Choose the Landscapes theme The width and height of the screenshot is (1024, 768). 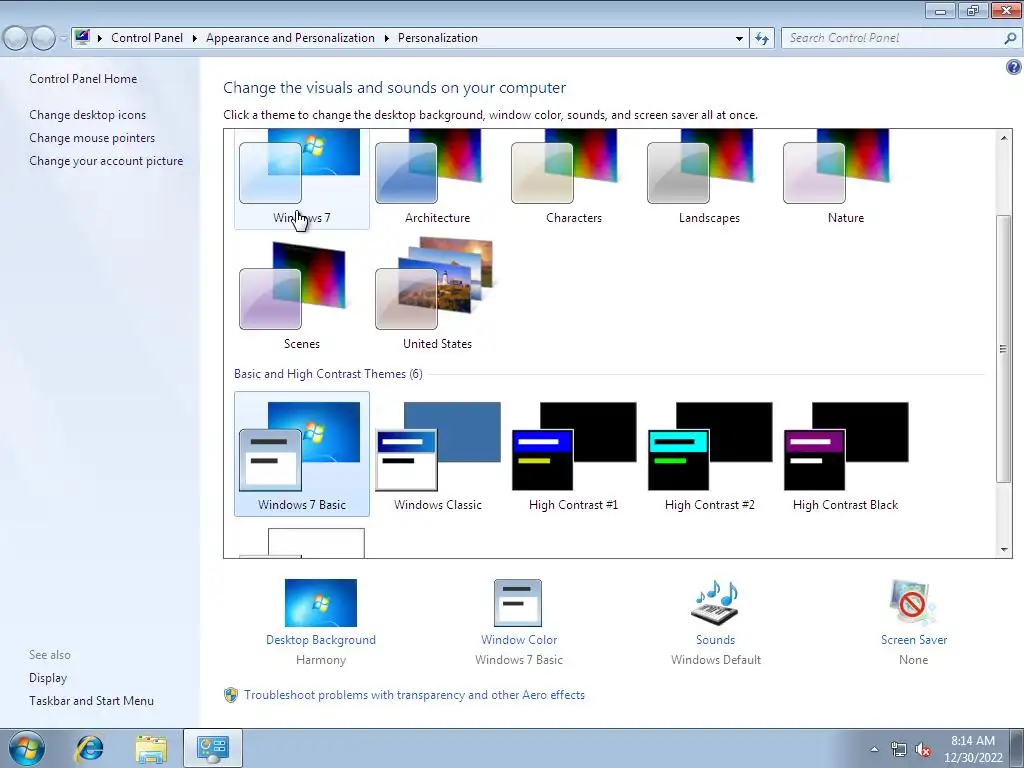tap(709, 178)
